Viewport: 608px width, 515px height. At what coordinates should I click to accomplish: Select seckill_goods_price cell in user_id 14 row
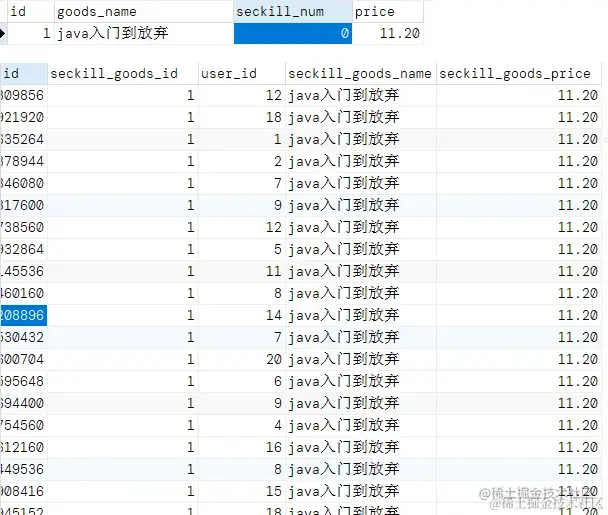pyautogui.click(x=519, y=315)
